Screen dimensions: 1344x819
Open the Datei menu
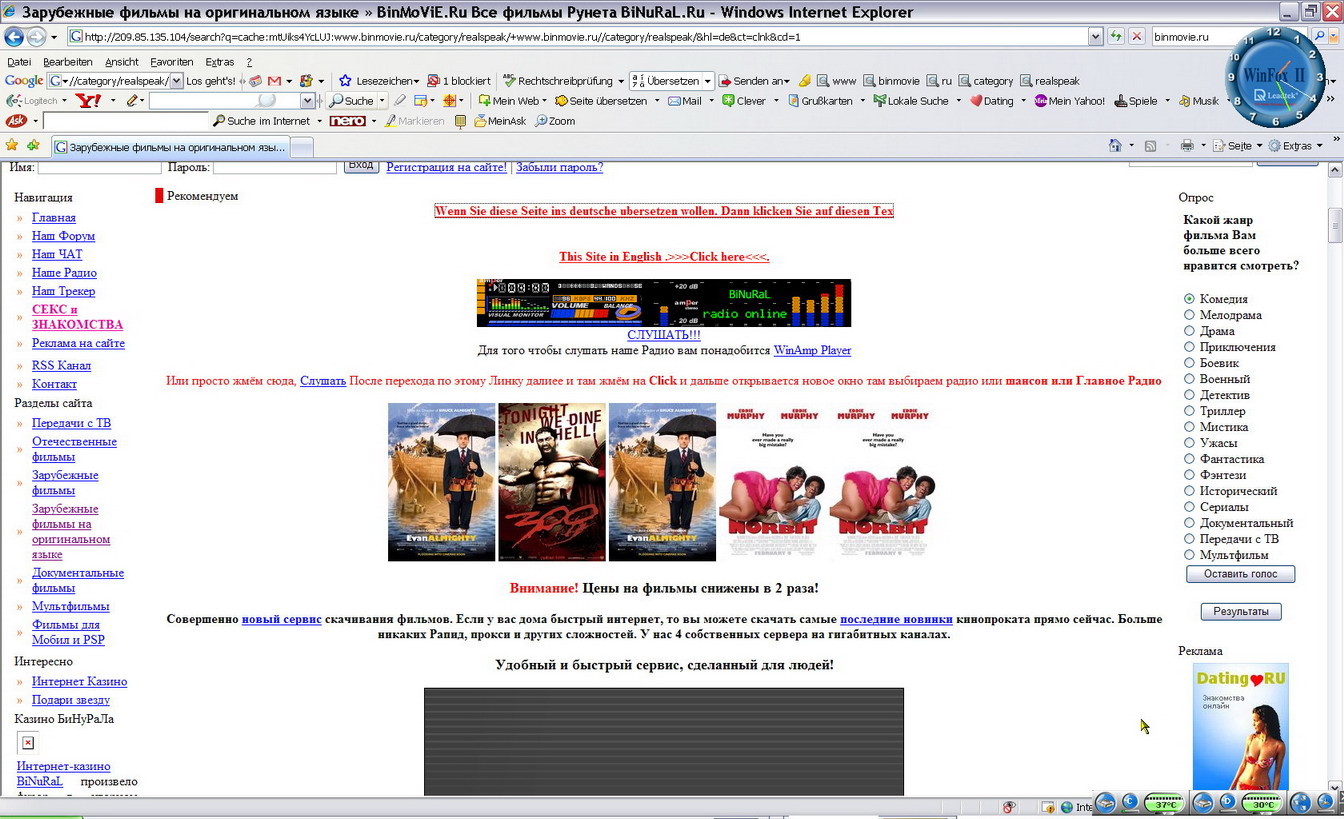[x=19, y=62]
